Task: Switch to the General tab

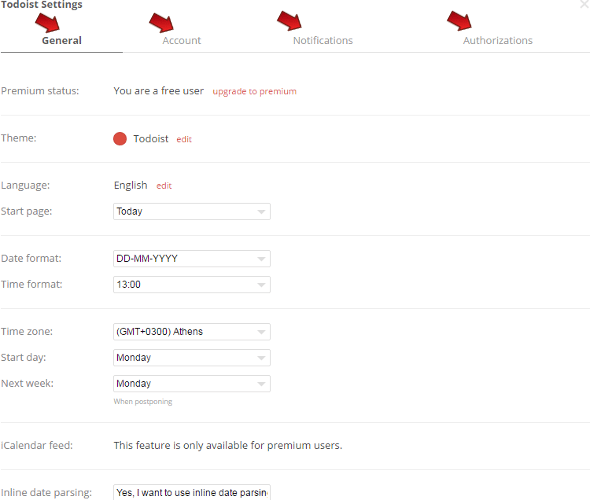Action: (62, 40)
